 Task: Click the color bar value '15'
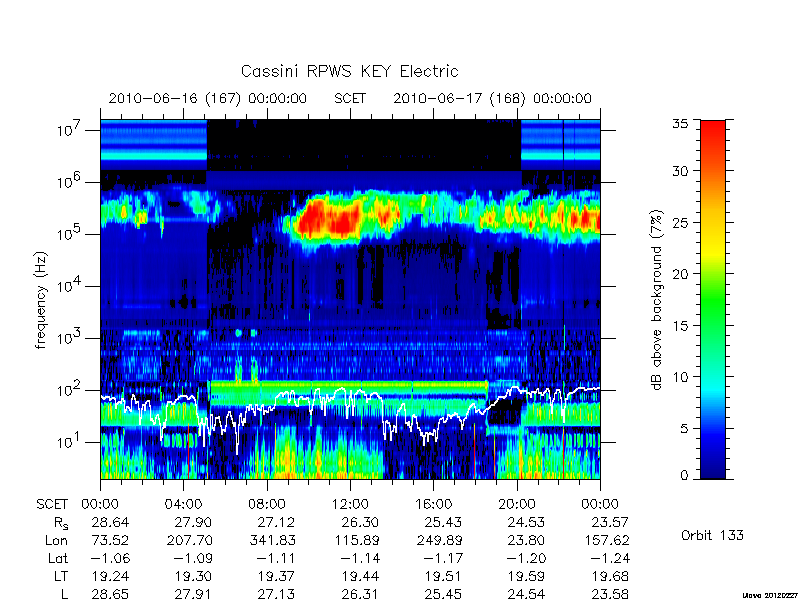680,325
